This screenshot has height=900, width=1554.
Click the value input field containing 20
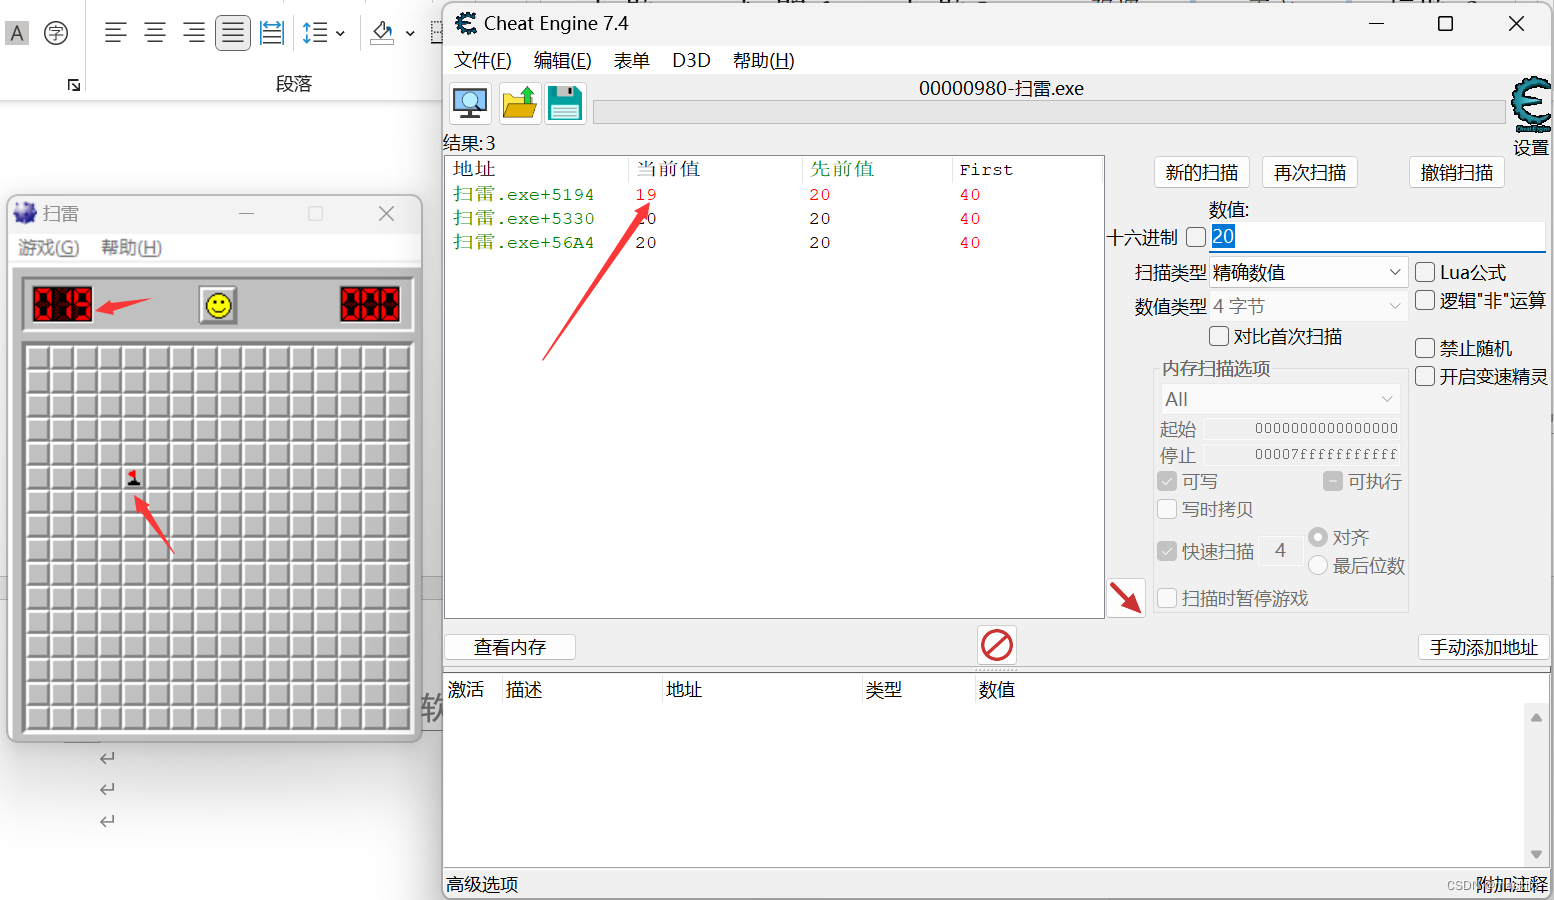click(1378, 237)
